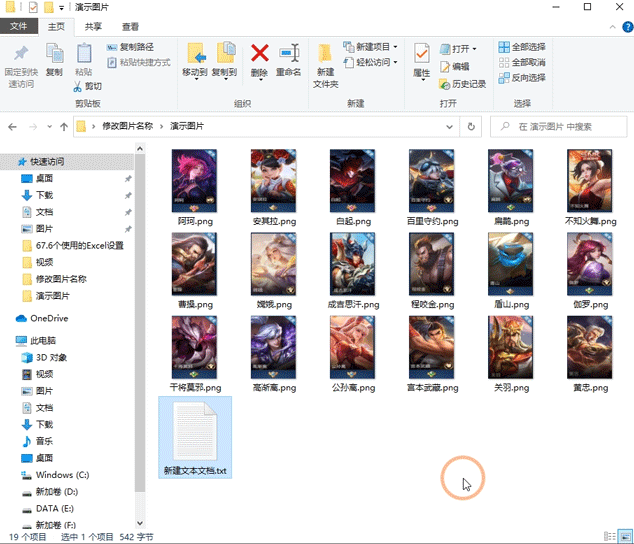Click Copy Path (复制路径)
This screenshot has height=544, width=634.
pyautogui.click(x=130, y=47)
